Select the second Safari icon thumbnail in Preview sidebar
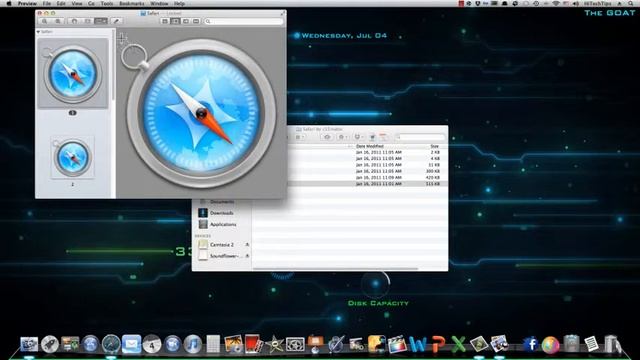640x360 pixels. 73,158
